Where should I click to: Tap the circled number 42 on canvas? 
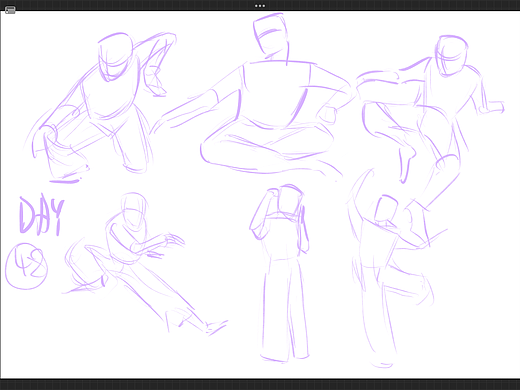coord(26,266)
